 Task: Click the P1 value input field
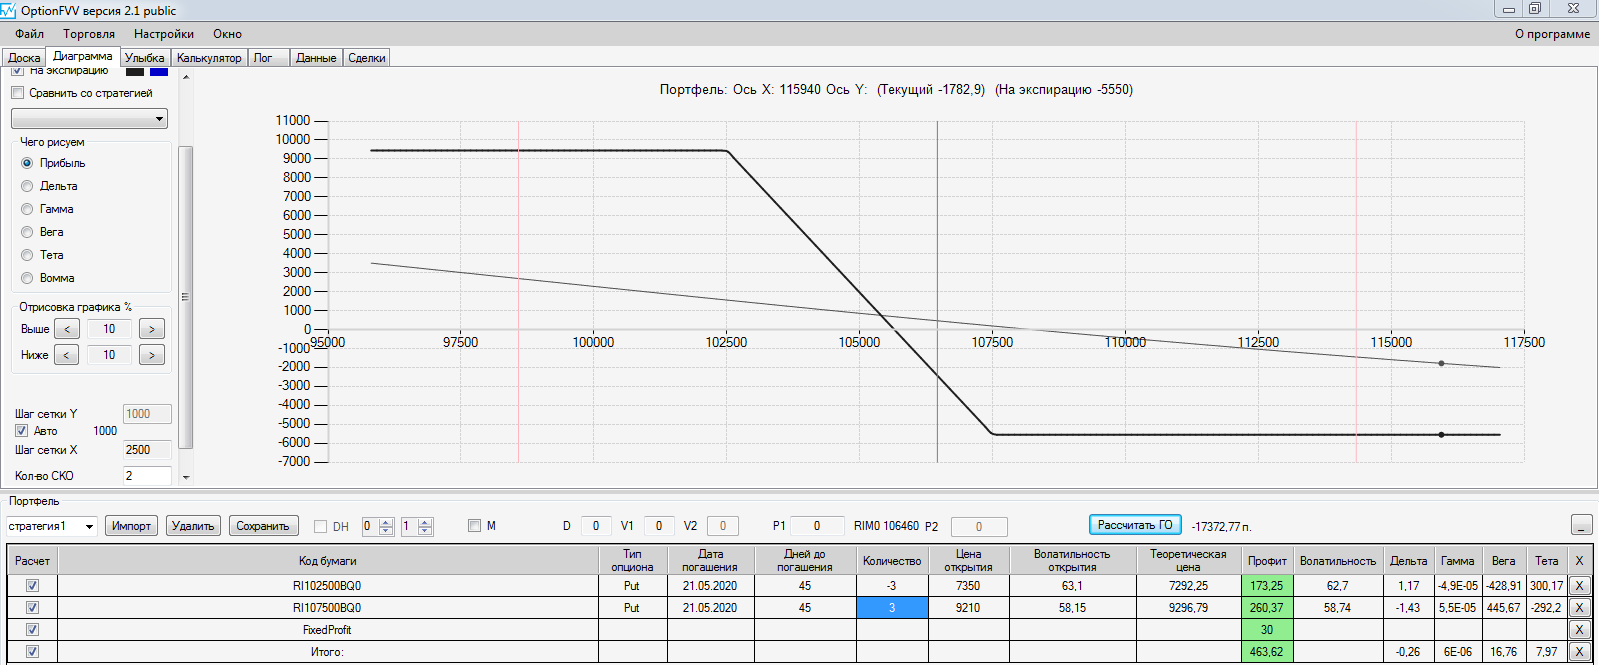point(817,526)
